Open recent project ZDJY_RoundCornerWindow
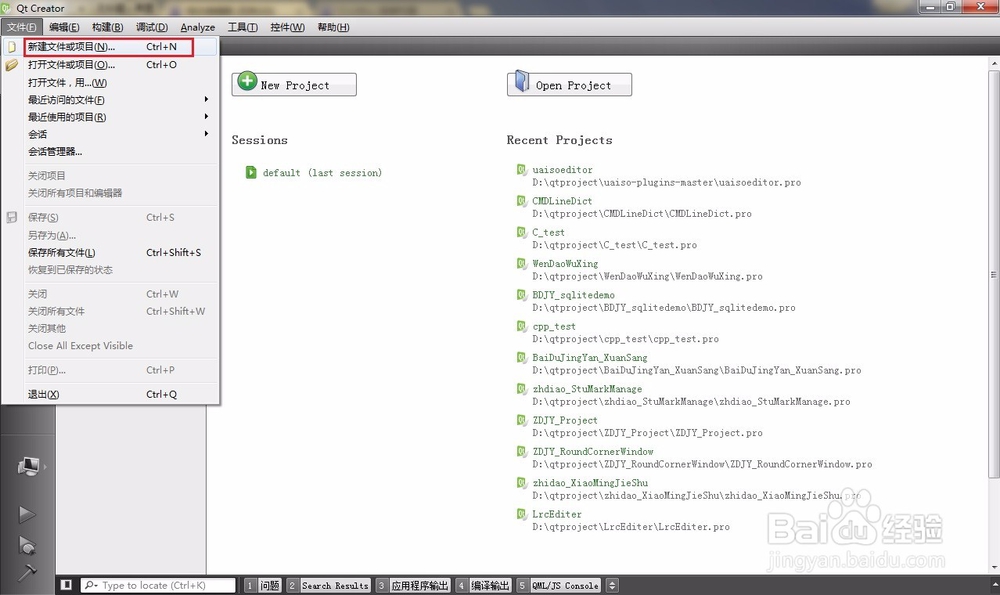Viewport: 1000px width, 595px height. [x=593, y=451]
